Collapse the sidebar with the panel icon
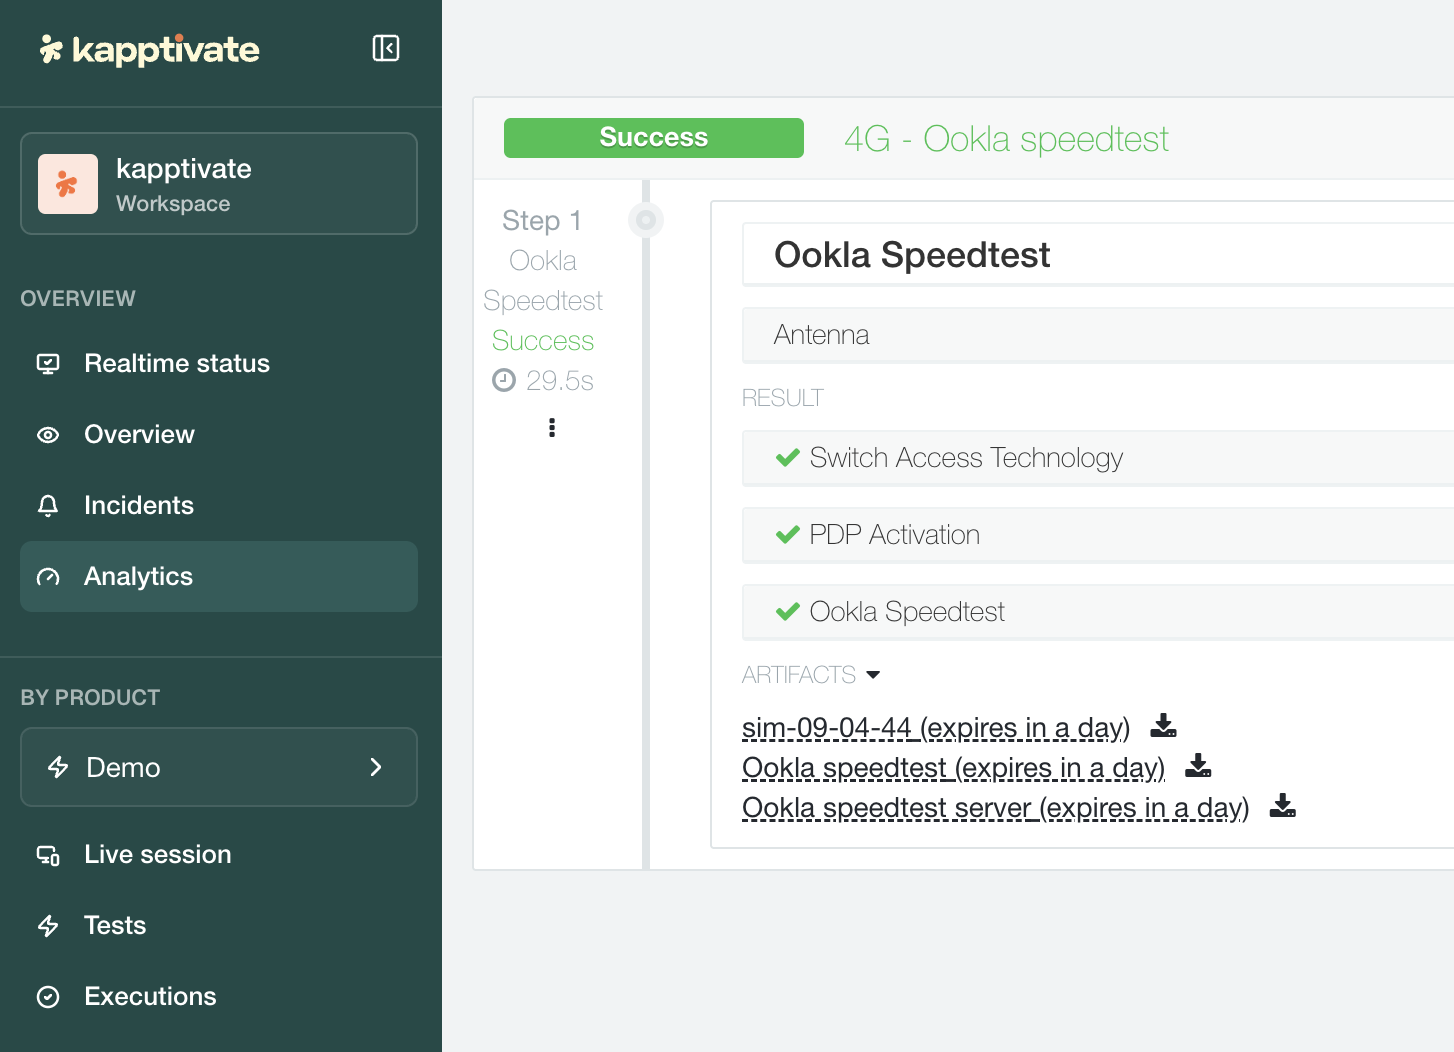The height and width of the screenshot is (1052, 1454). [386, 48]
